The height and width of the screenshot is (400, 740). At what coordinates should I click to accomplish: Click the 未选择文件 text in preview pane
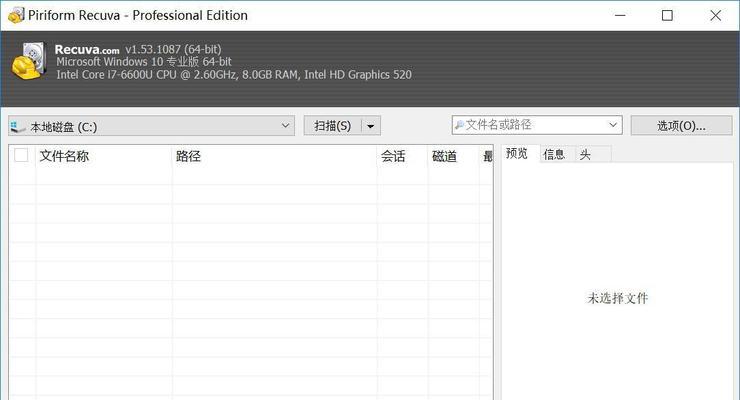617,298
